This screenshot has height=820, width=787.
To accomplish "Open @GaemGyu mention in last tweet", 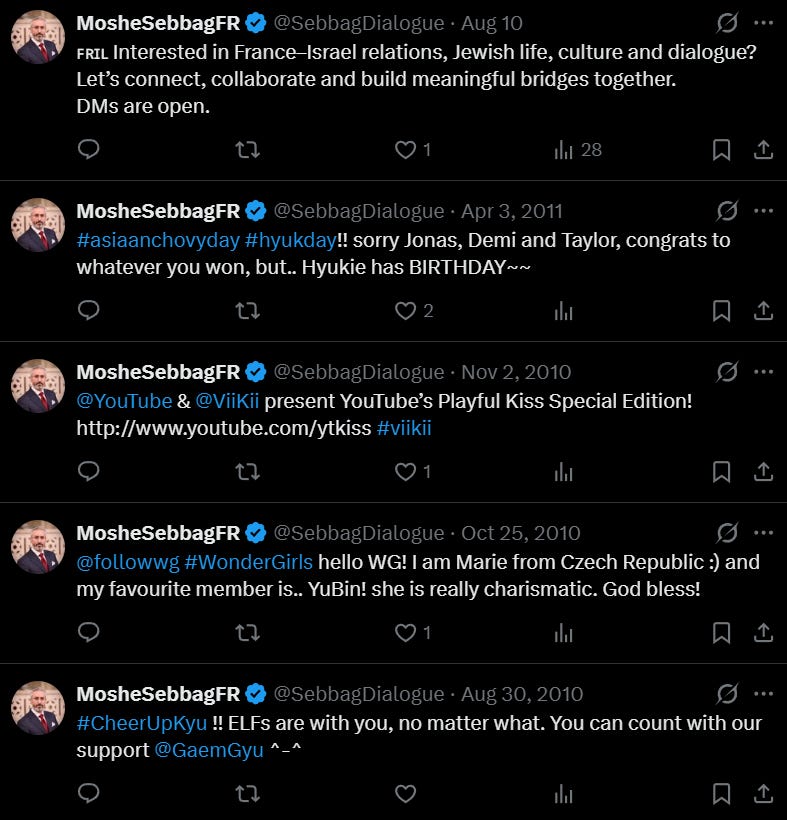I will [x=209, y=750].
